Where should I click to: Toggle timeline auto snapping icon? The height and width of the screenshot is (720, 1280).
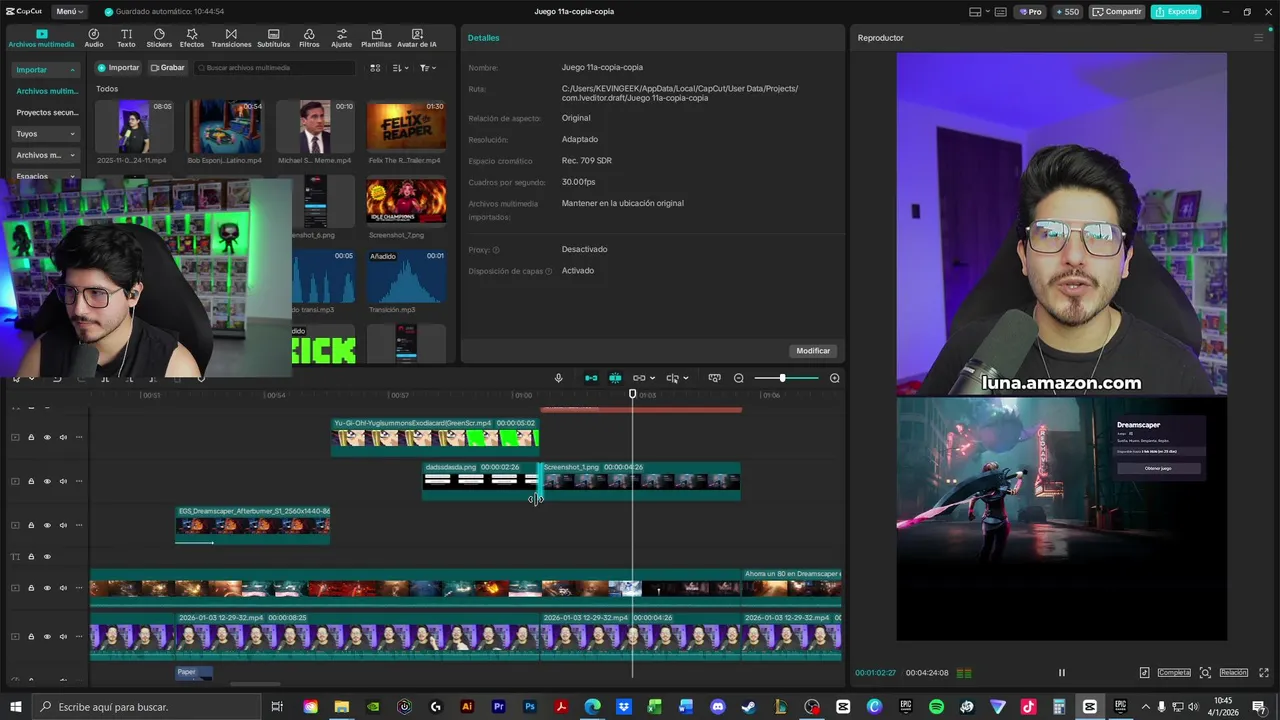click(x=615, y=378)
